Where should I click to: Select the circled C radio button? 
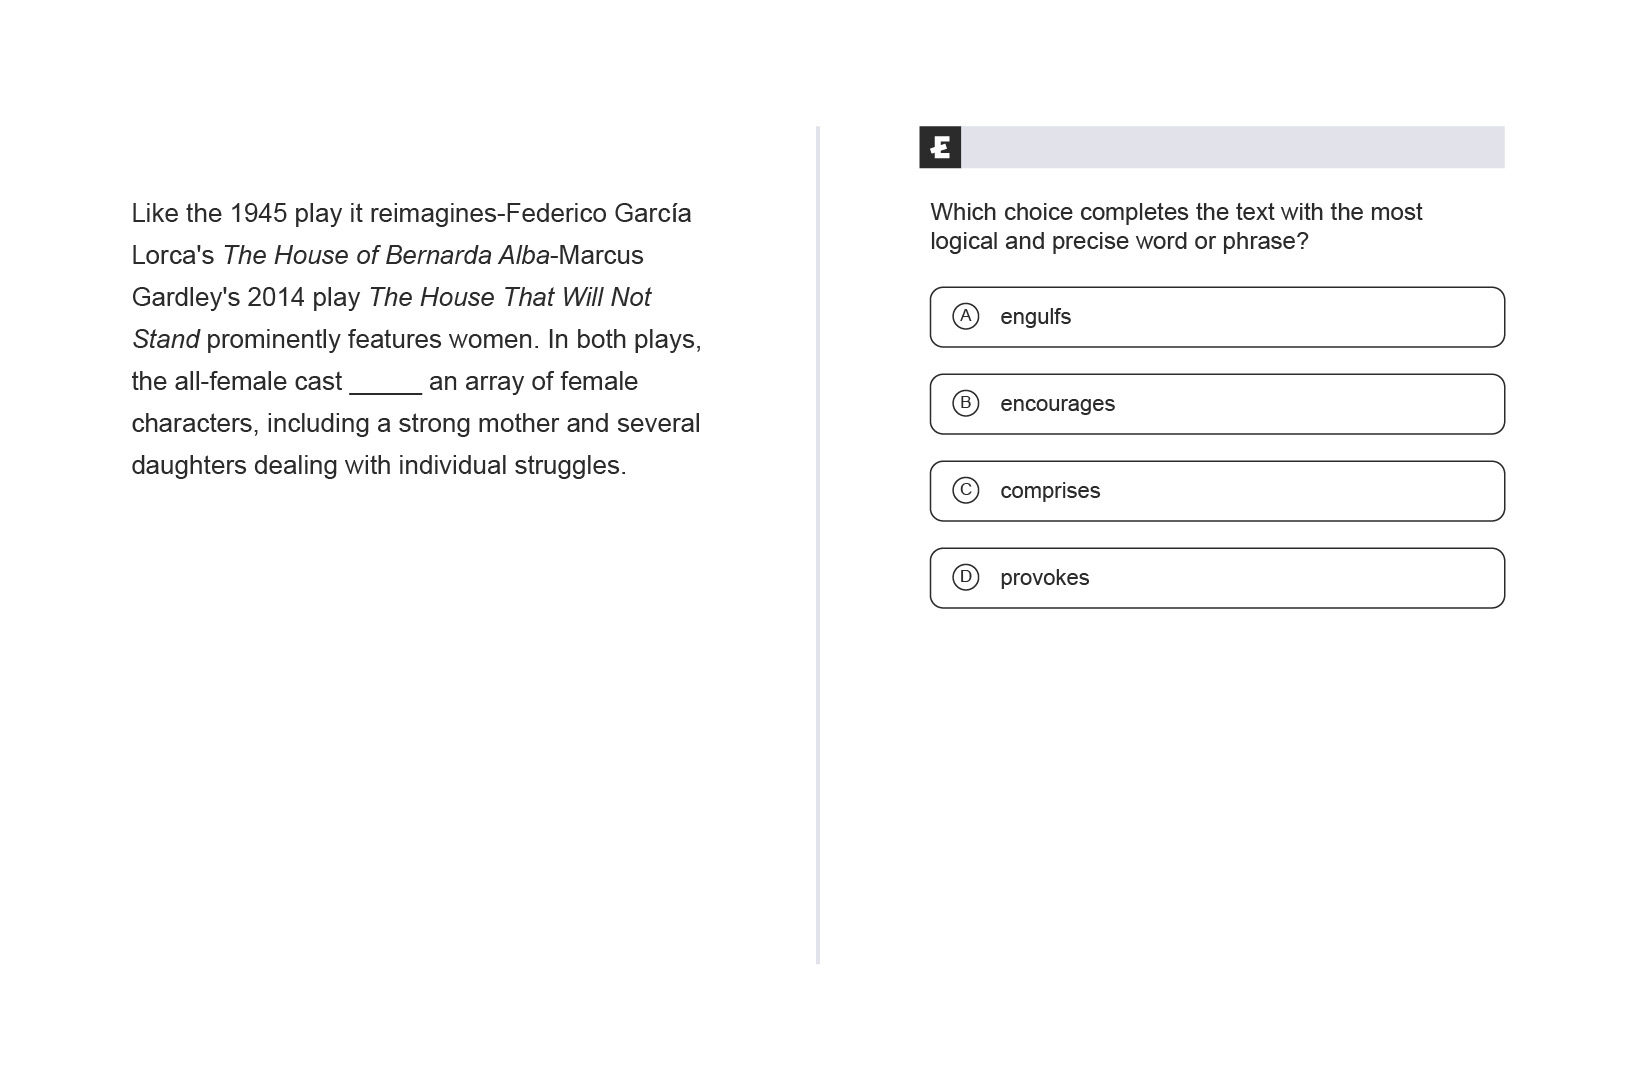965,490
